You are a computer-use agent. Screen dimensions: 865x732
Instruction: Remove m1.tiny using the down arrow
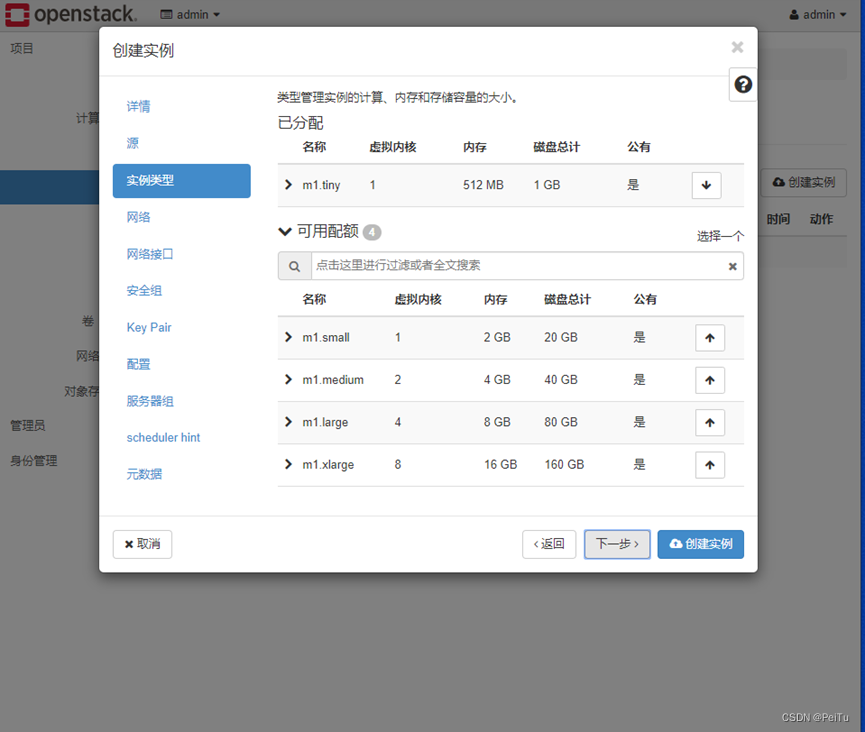coord(707,185)
